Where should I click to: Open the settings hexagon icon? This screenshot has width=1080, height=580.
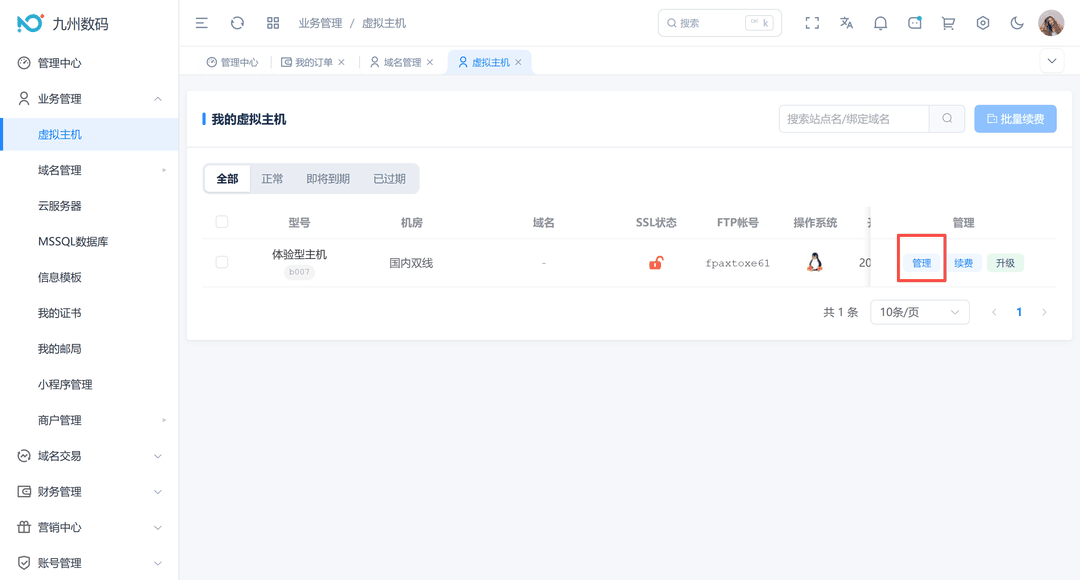(x=983, y=23)
